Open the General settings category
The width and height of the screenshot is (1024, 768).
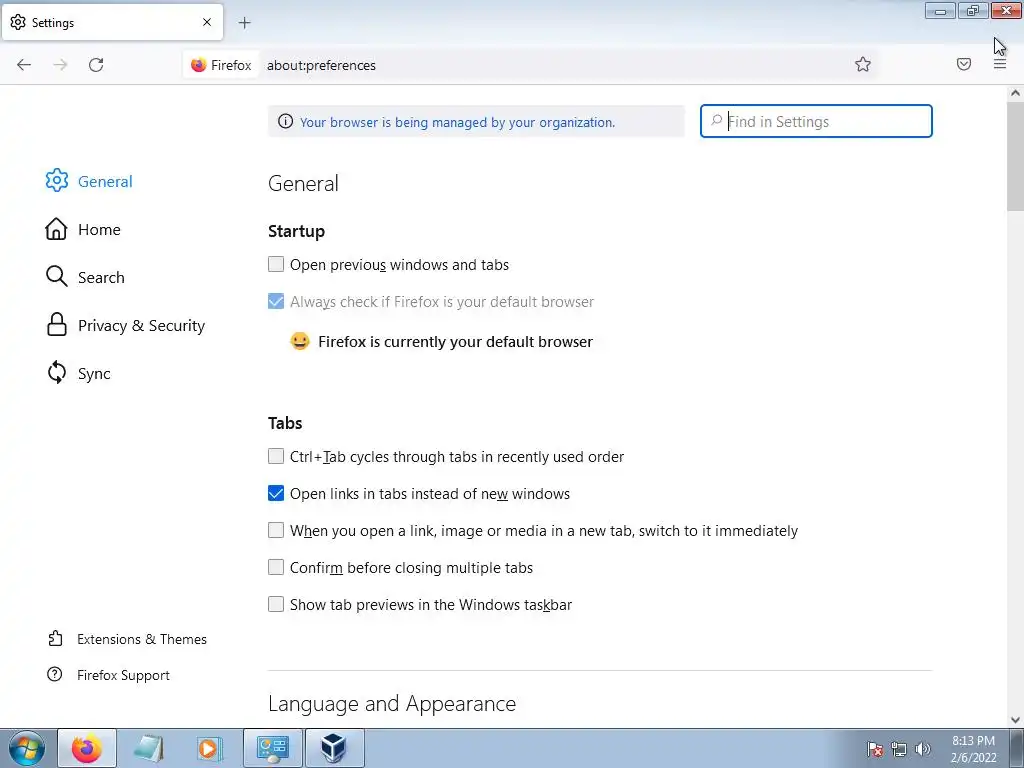(89, 181)
